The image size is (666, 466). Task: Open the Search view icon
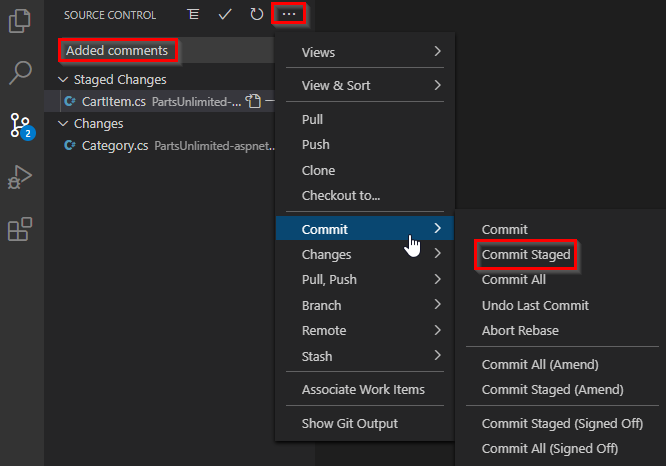(20, 73)
